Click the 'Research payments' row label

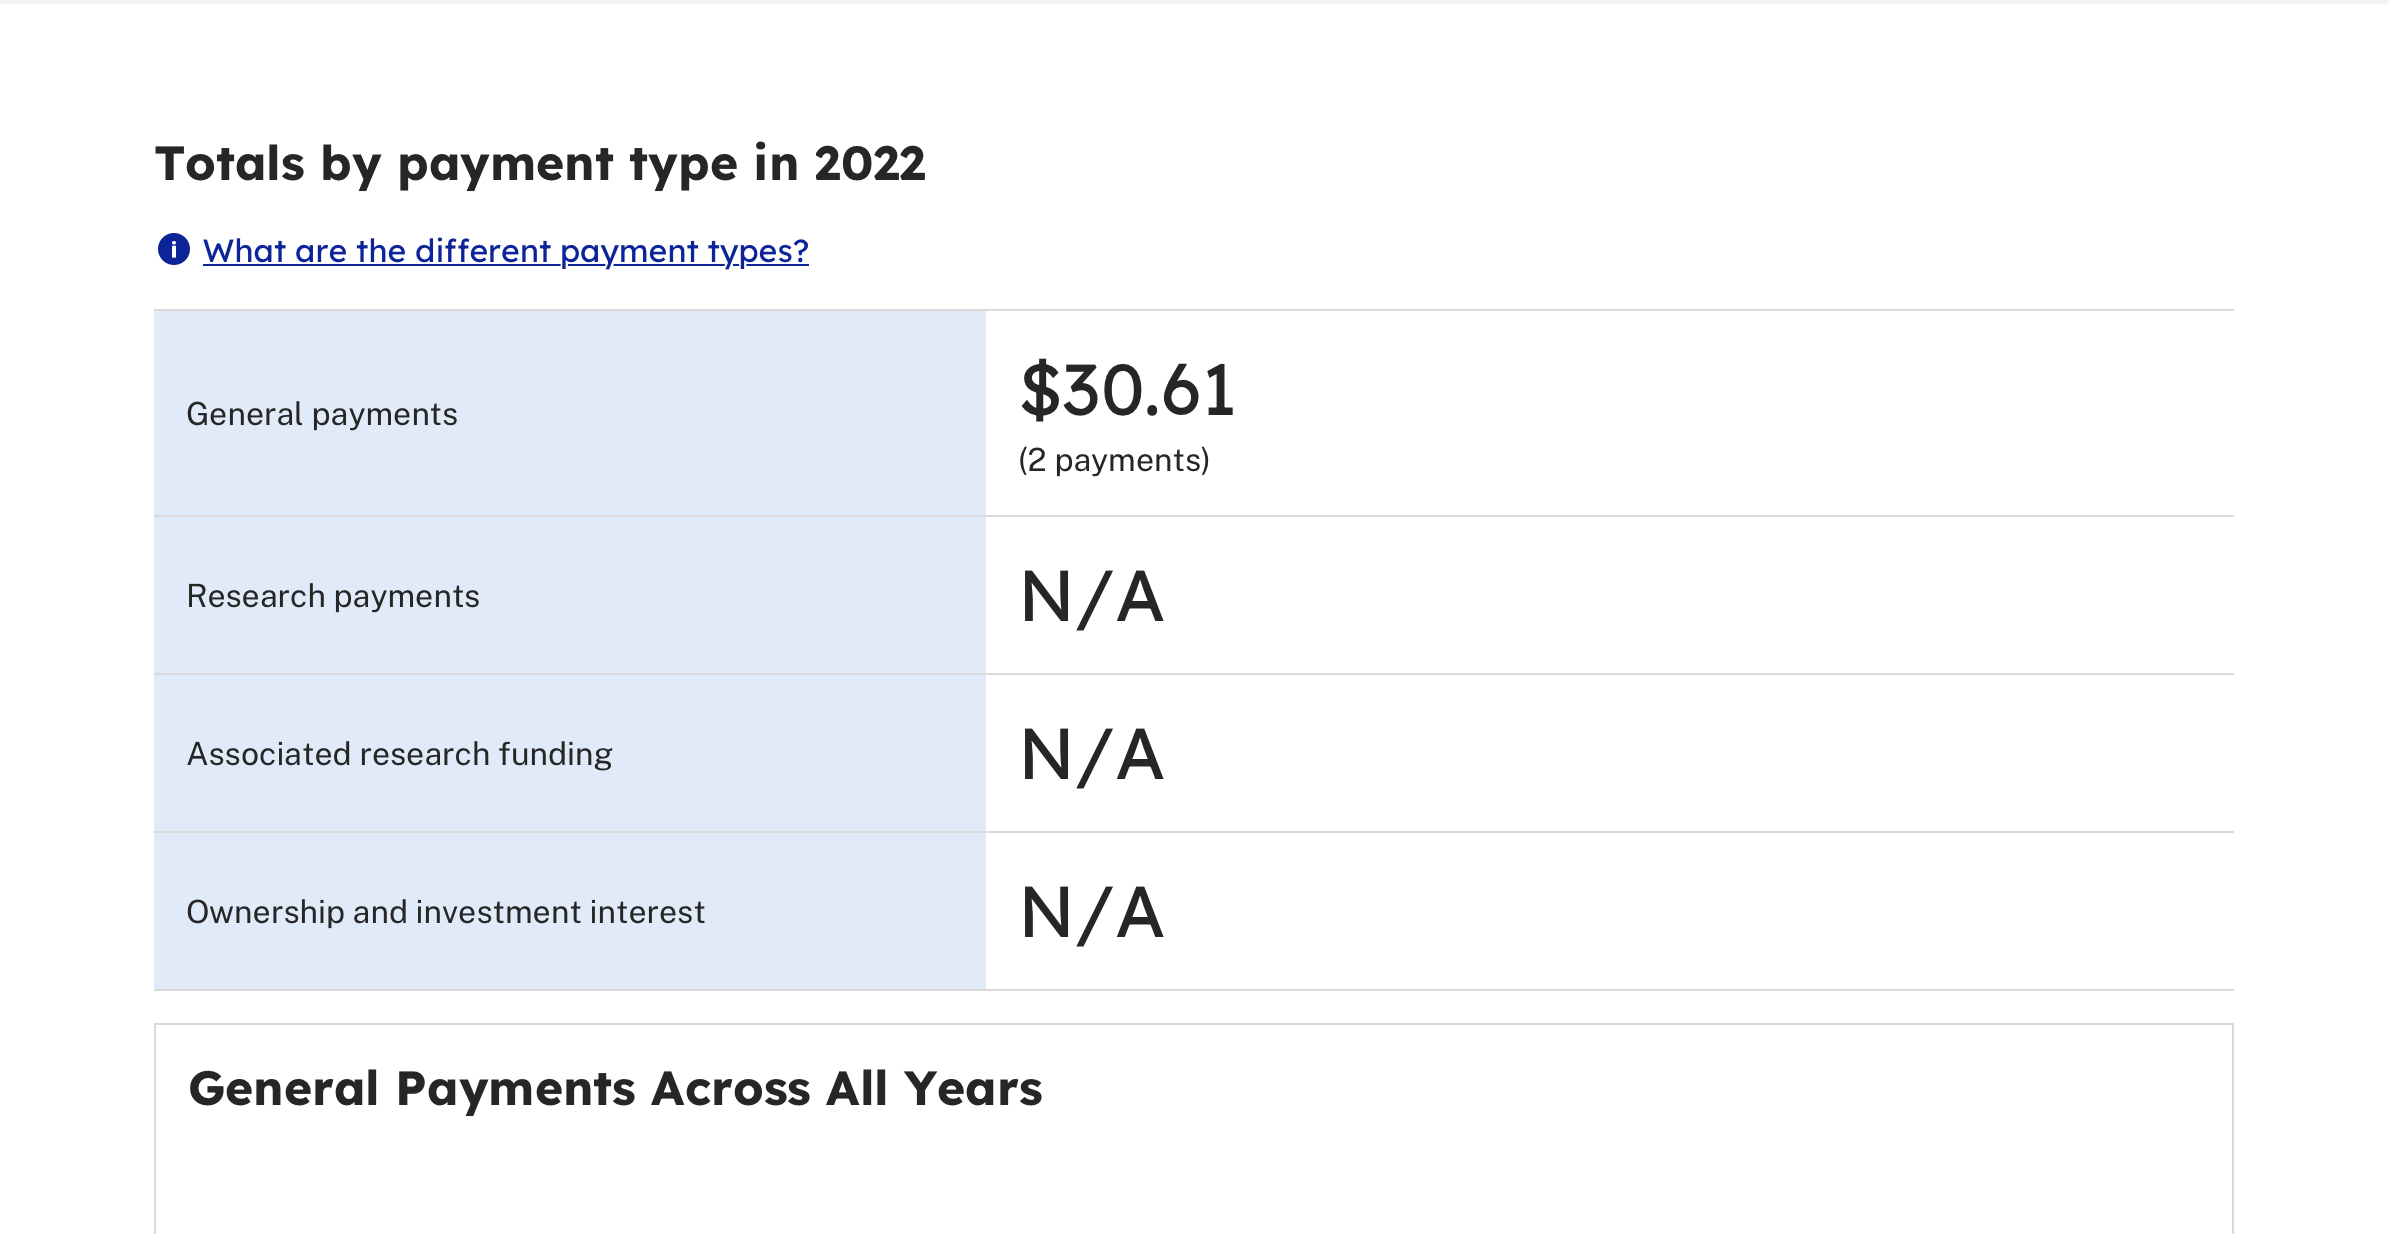pyautogui.click(x=333, y=596)
